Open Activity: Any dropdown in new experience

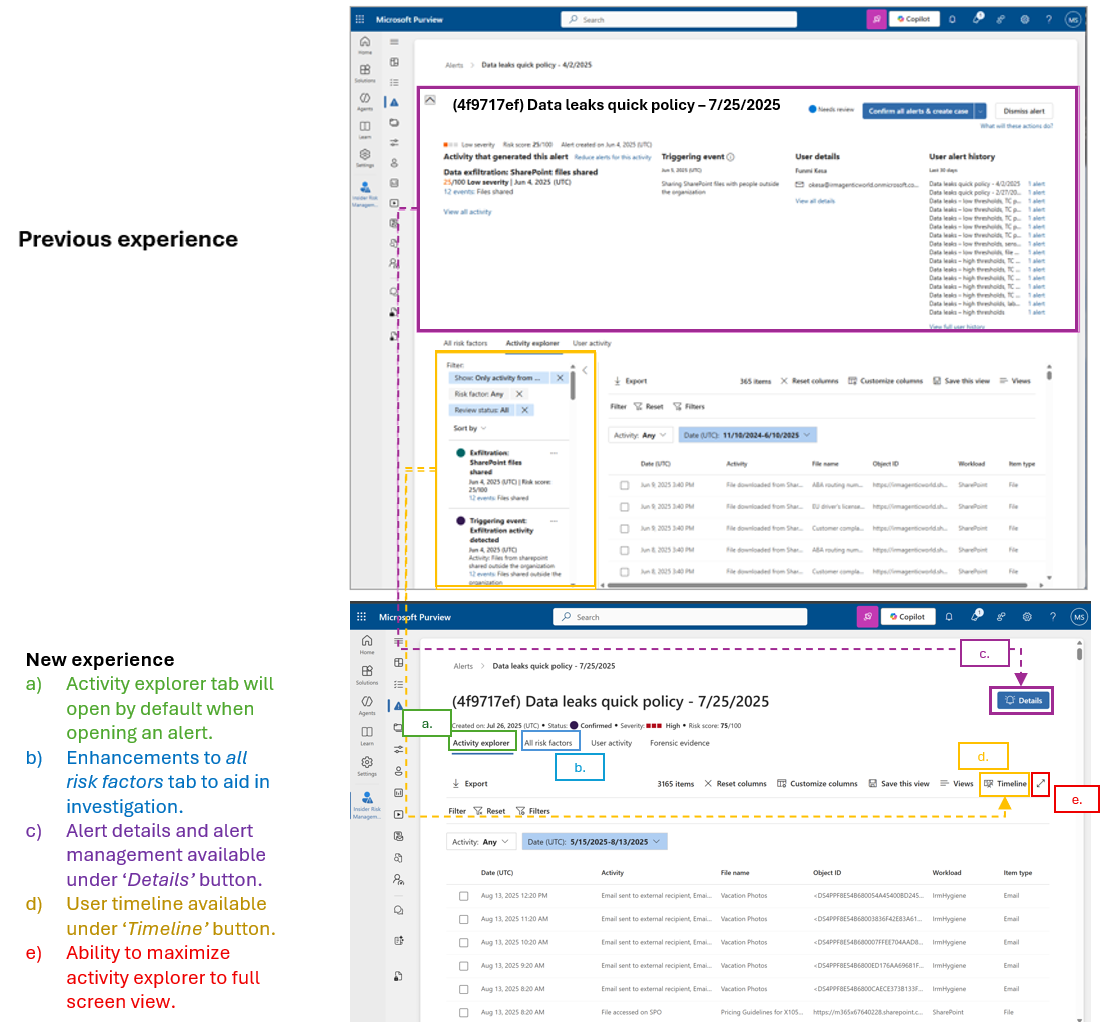coord(481,842)
